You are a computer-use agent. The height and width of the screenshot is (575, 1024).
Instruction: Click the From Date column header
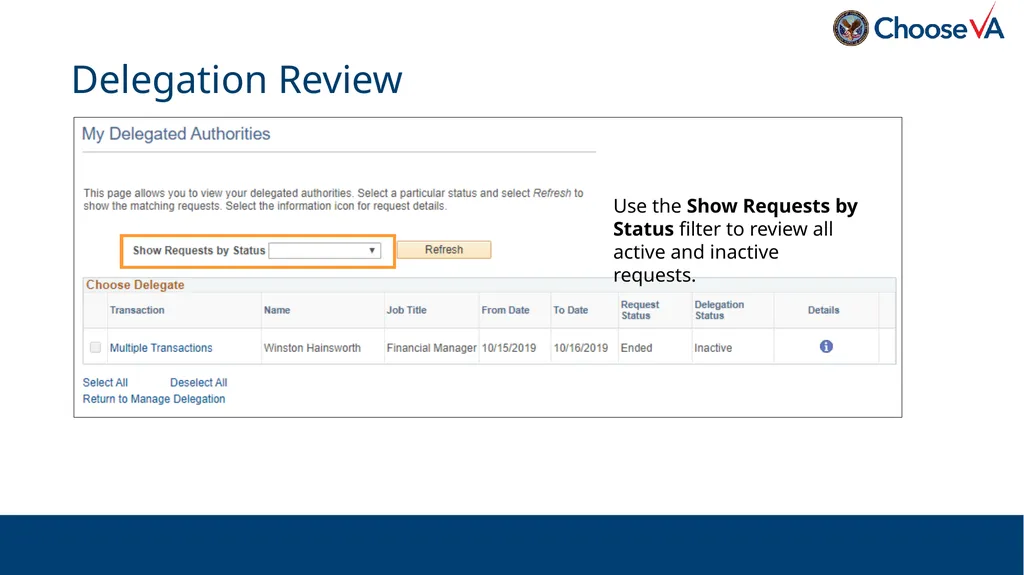[x=505, y=310]
